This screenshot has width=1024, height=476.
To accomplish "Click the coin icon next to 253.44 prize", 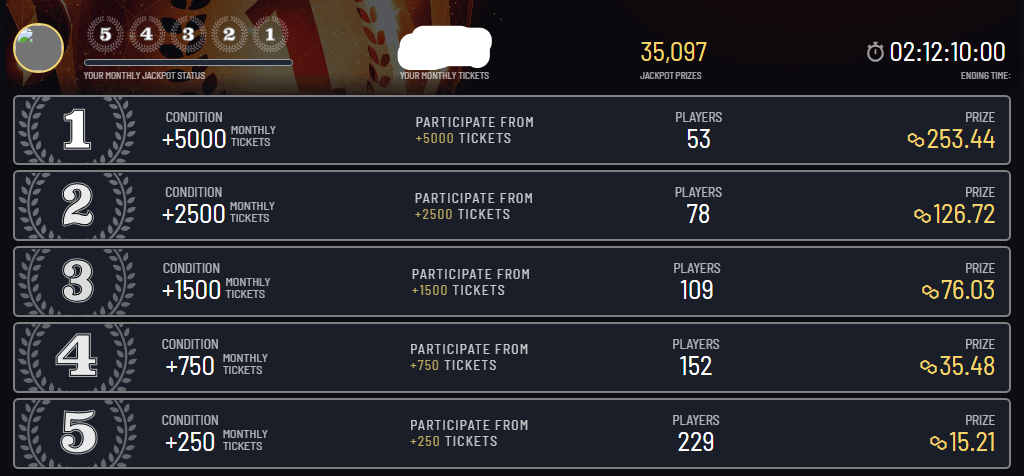I will coord(916,140).
